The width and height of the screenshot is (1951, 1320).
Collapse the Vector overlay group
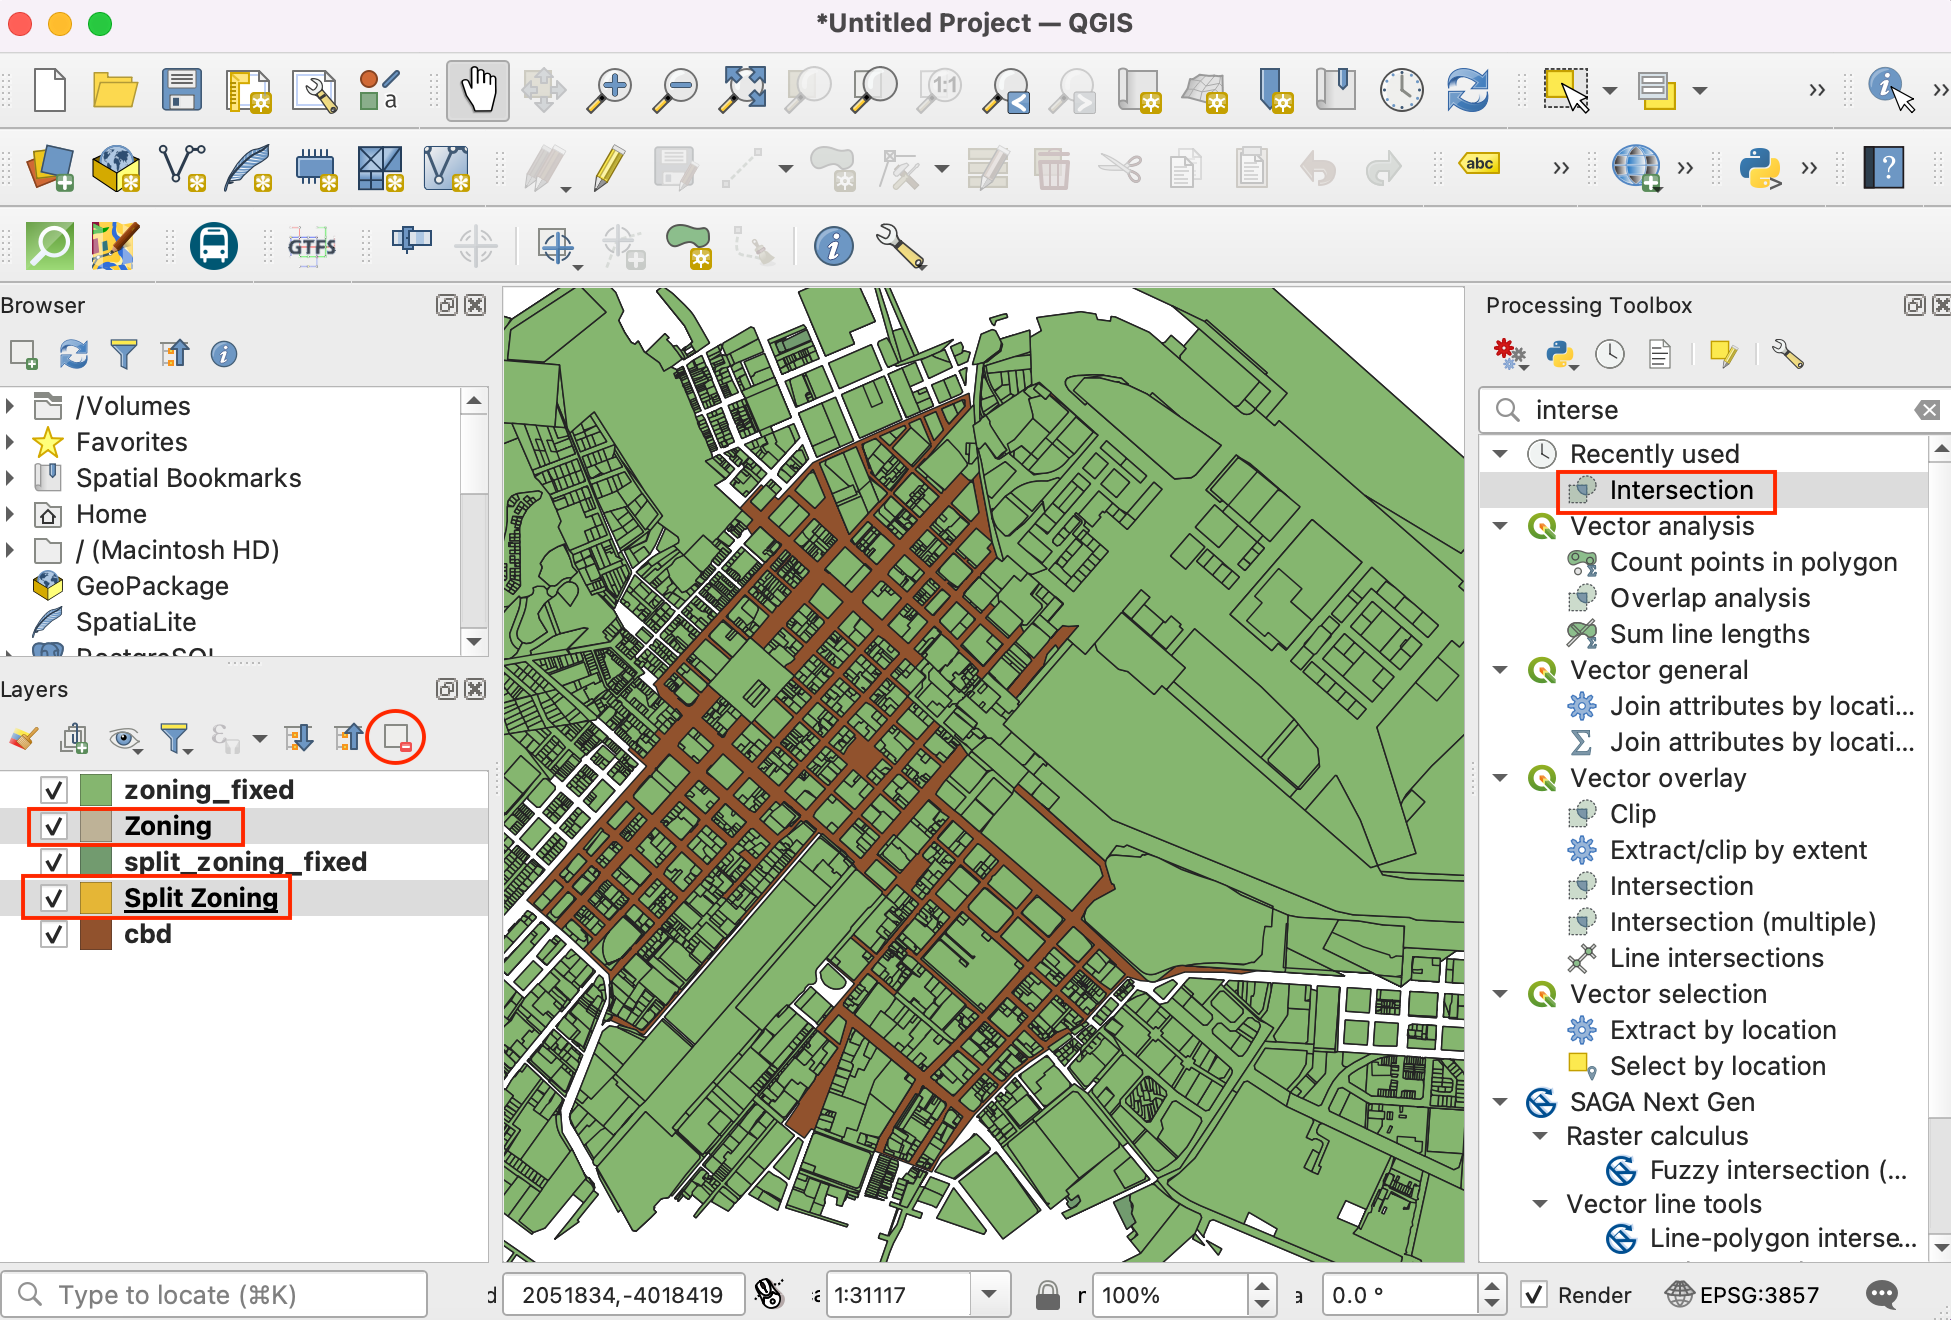[1500, 778]
